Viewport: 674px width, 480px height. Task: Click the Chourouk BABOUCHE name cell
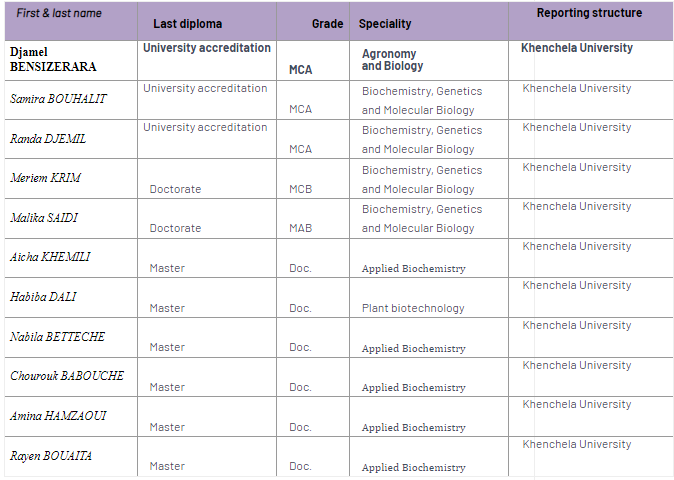click(x=67, y=376)
